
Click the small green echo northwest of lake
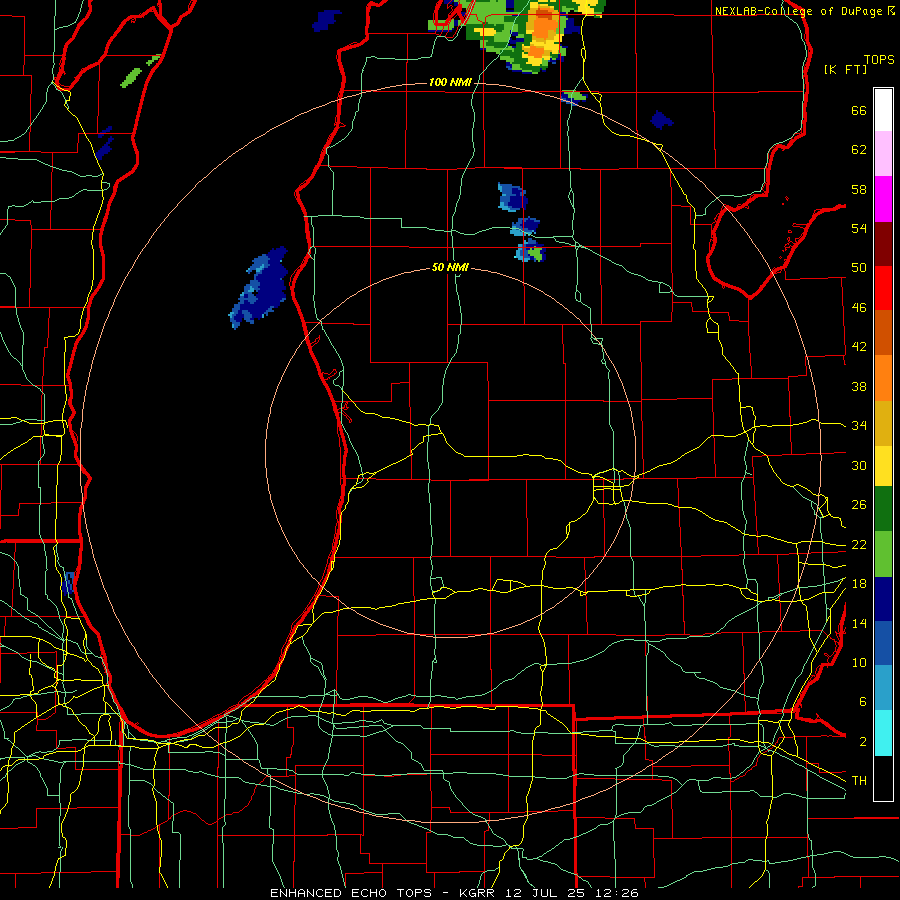131,77
